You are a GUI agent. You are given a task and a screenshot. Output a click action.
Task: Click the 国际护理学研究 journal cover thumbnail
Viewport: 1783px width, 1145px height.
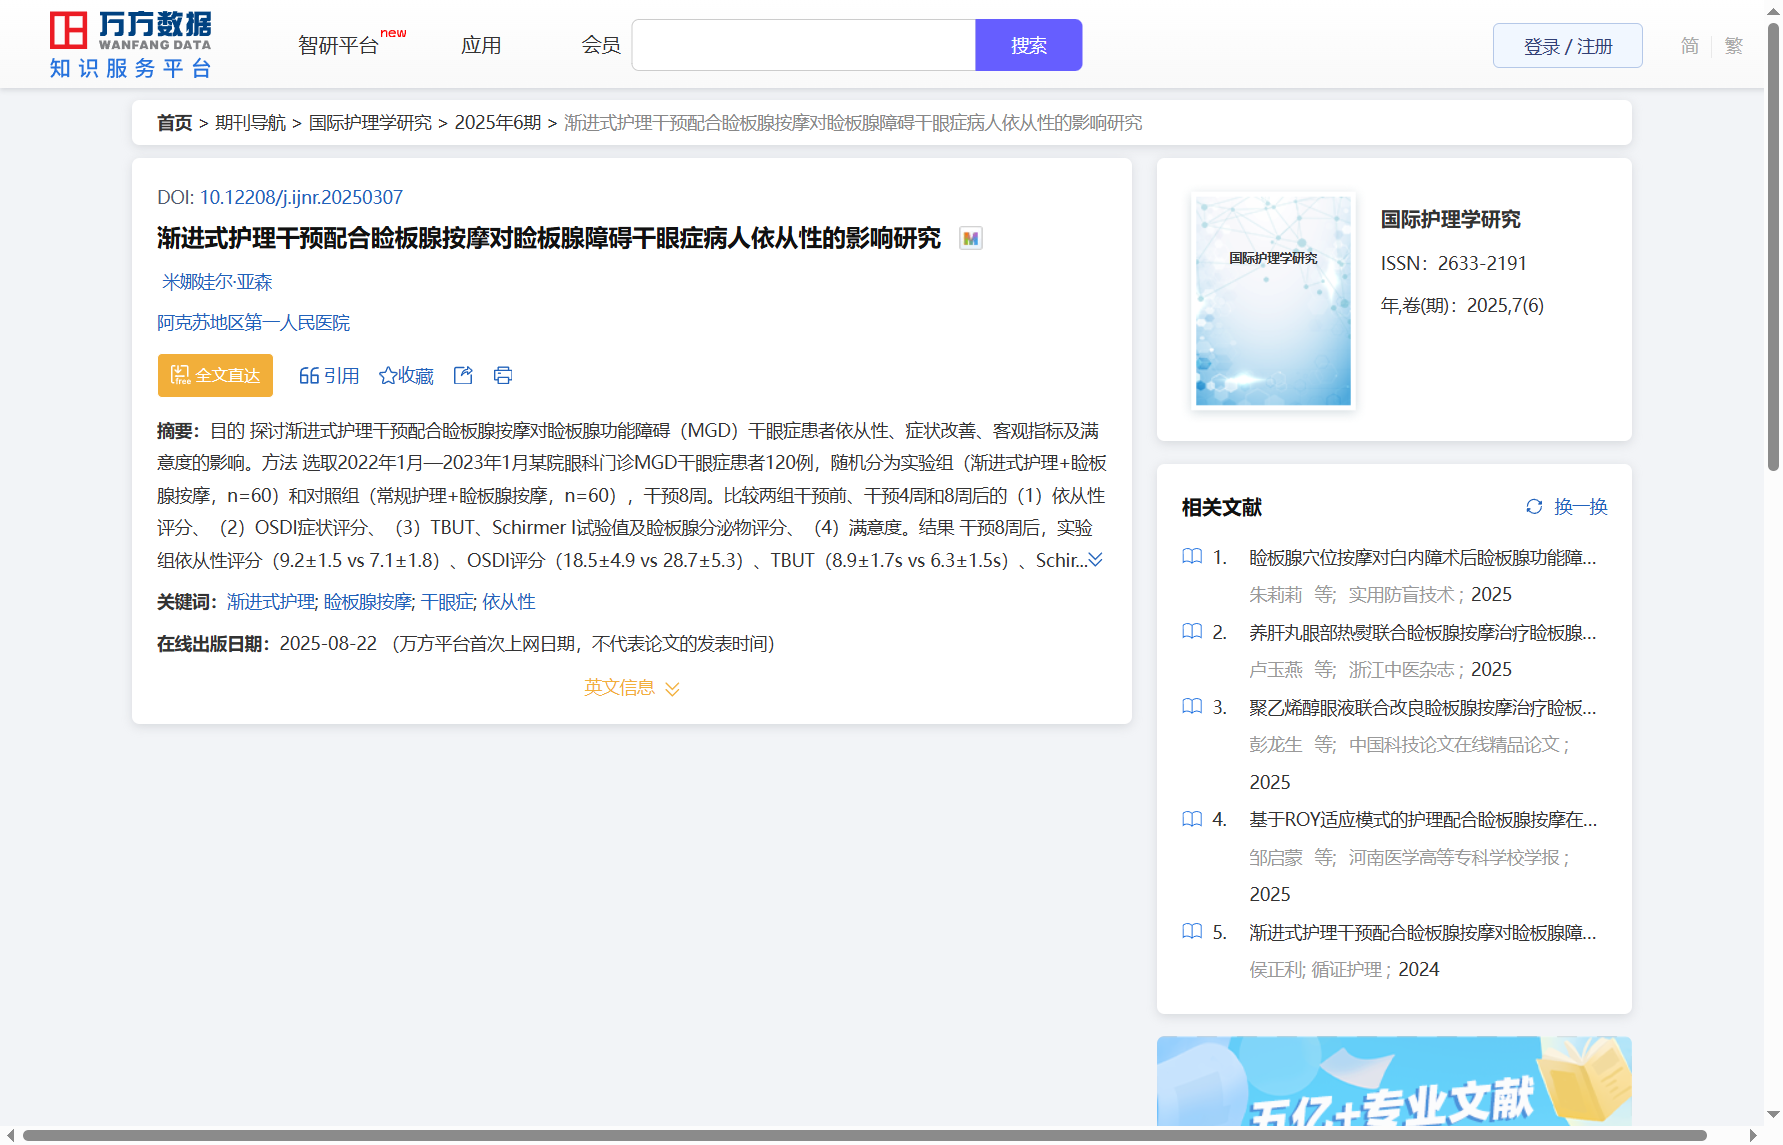click(1273, 301)
